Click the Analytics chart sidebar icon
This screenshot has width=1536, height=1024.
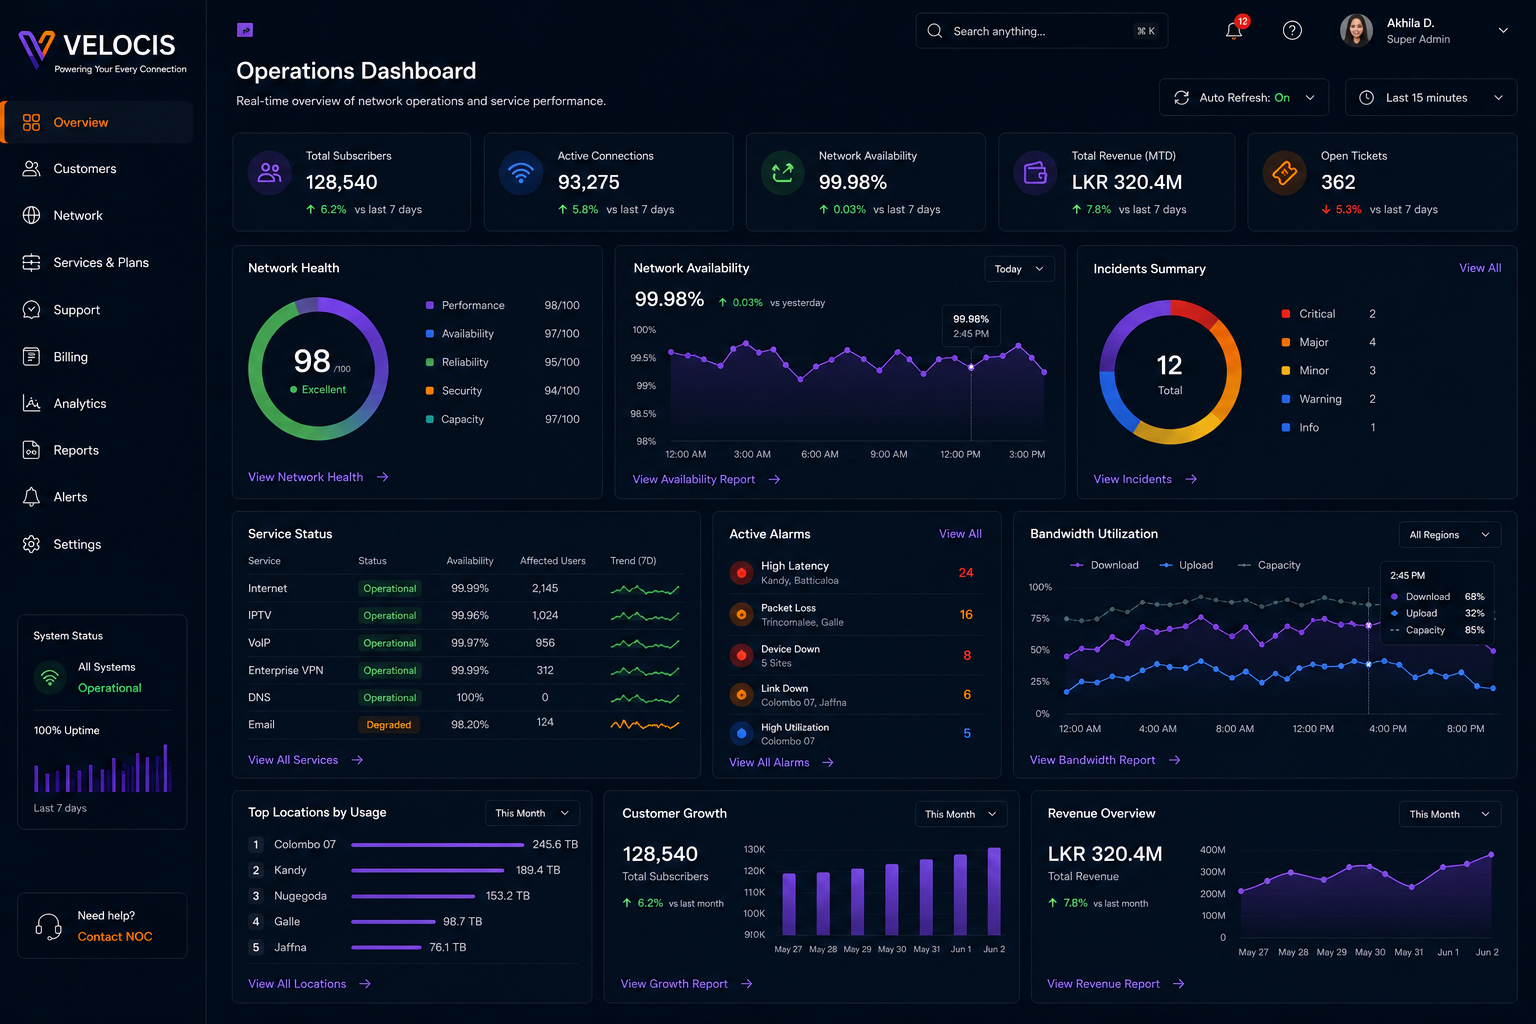pyautogui.click(x=31, y=404)
